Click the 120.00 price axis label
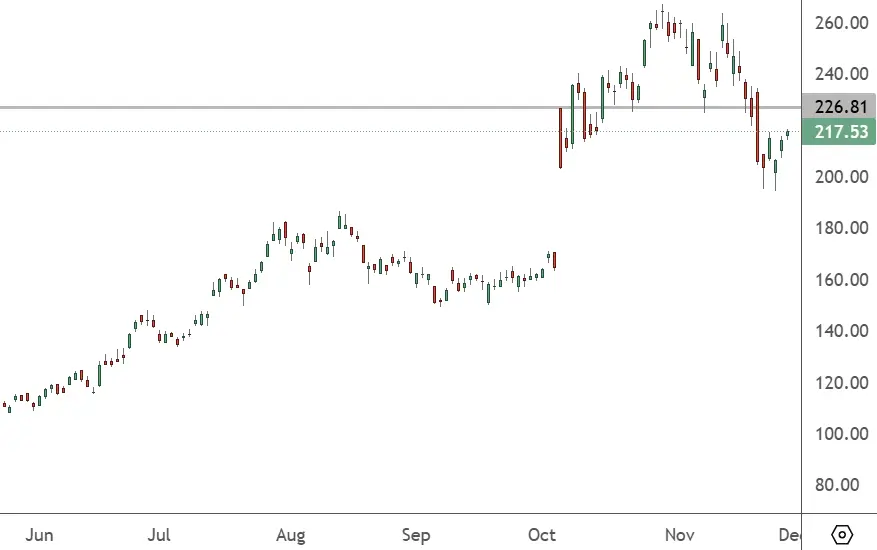Image resolution: width=877 pixels, height=550 pixels. point(839,383)
